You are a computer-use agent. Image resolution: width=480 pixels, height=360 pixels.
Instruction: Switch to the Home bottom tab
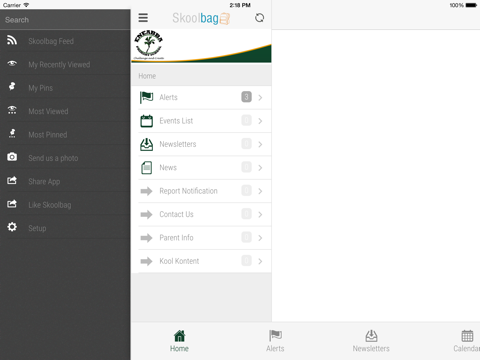[x=179, y=341]
